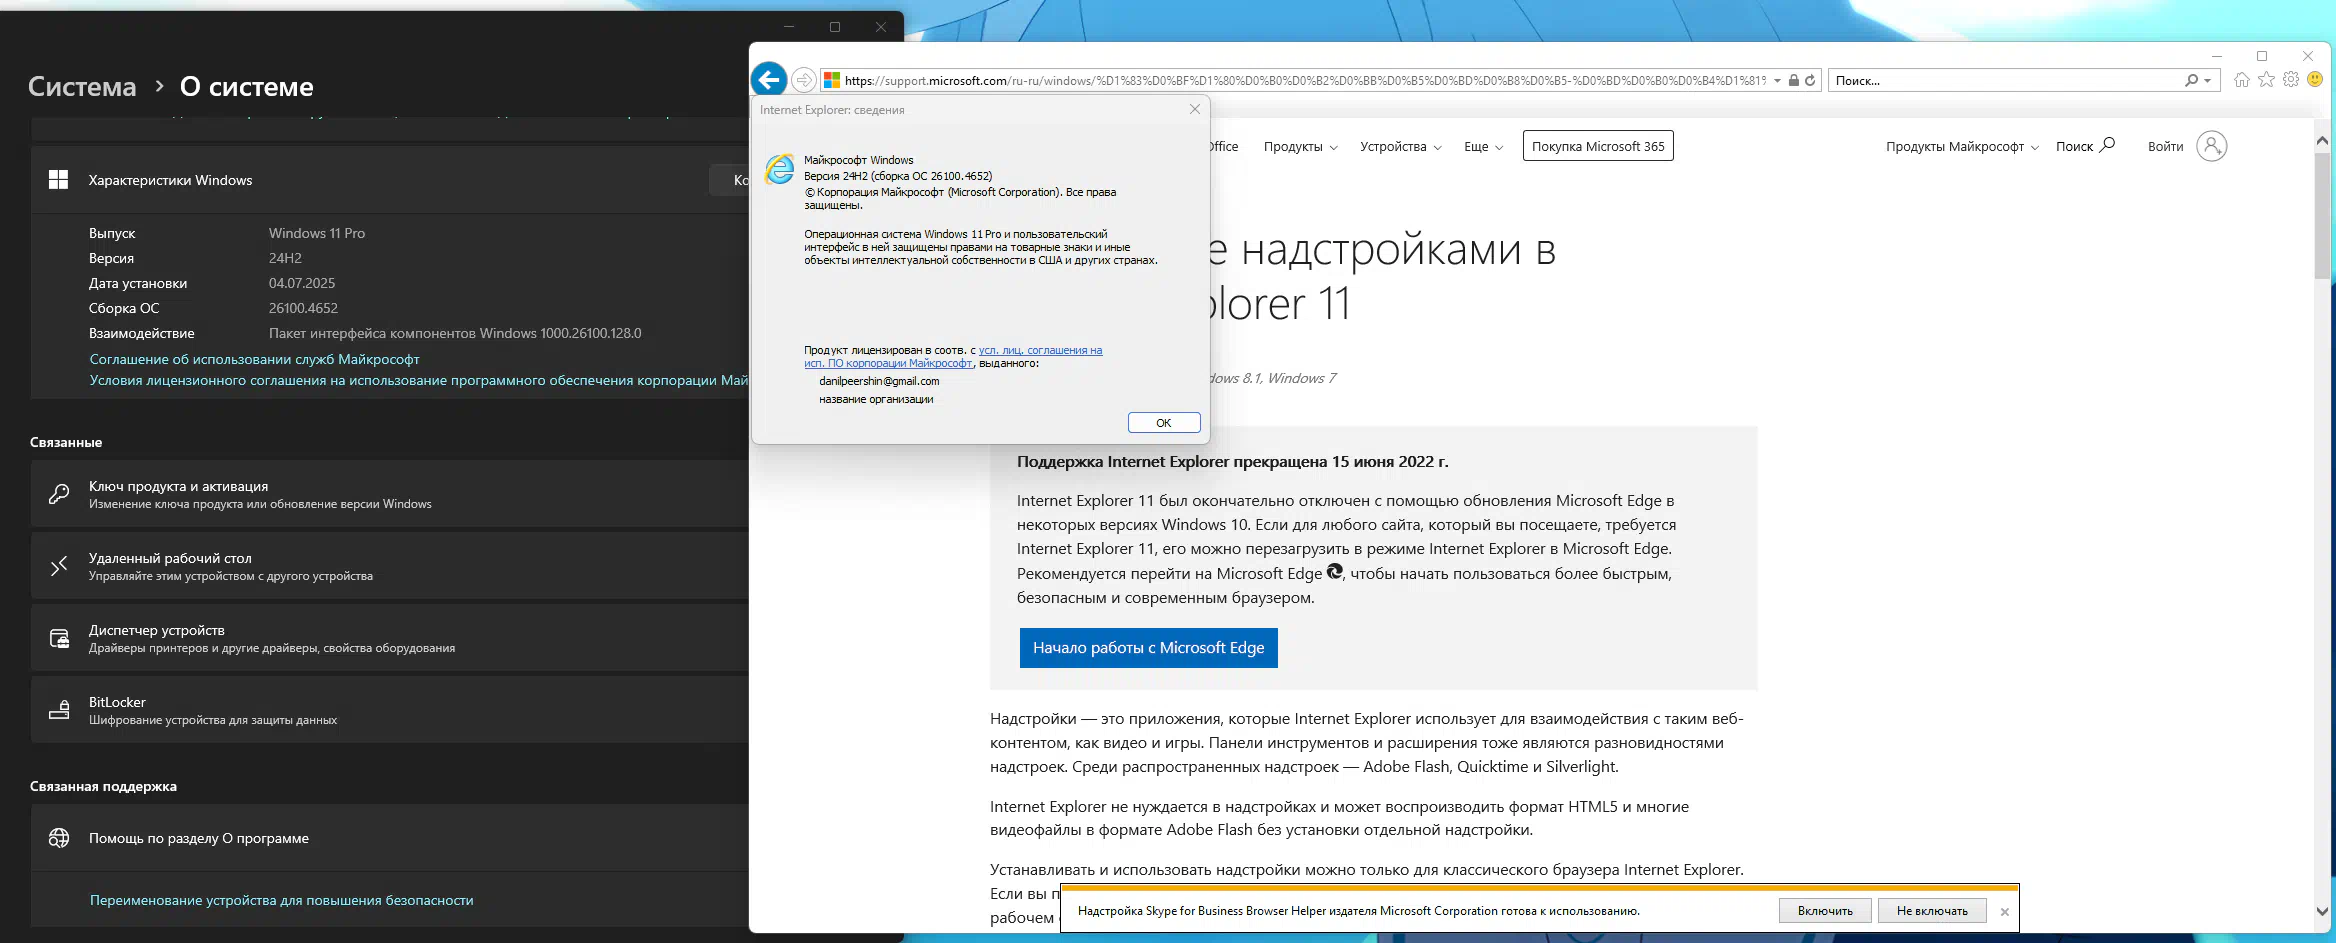This screenshot has width=2336, height=943.
Task: Open the search provider dropdown arrow
Action: coord(2207,81)
